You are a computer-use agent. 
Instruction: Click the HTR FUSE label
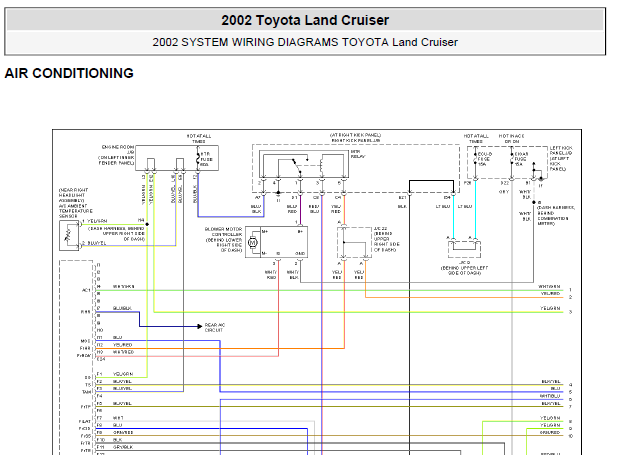tap(206, 159)
